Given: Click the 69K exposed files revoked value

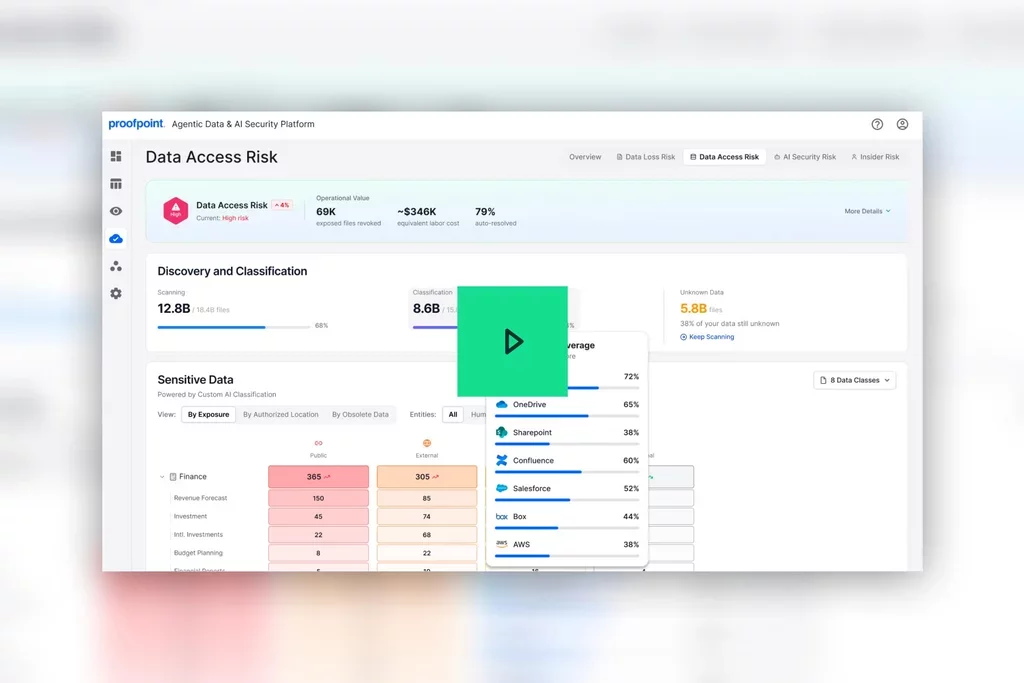Looking at the screenshot, I should [326, 212].
